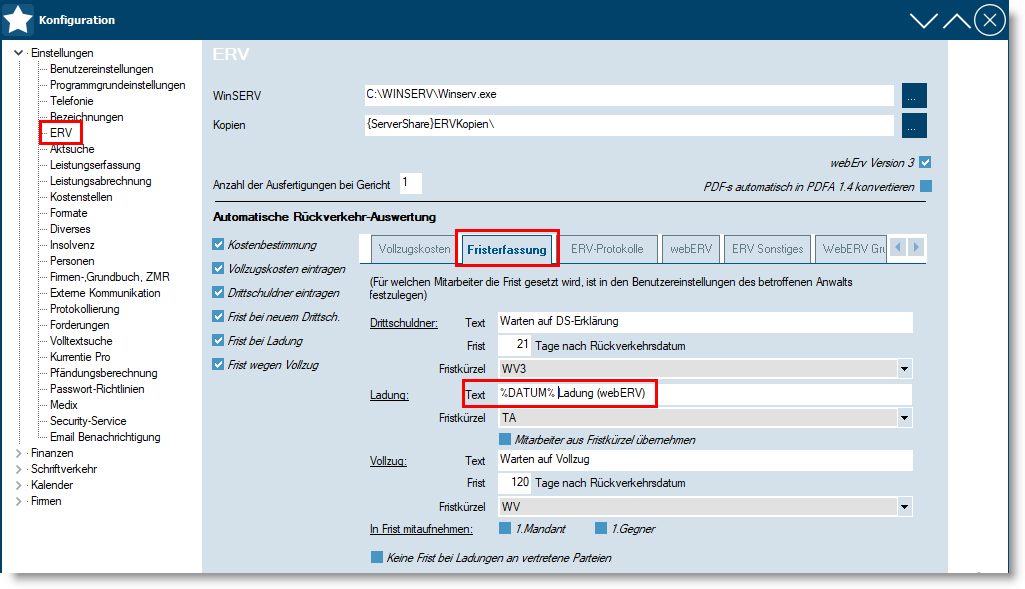Switch to the Vollzugskosten tab

click(414, 249)
